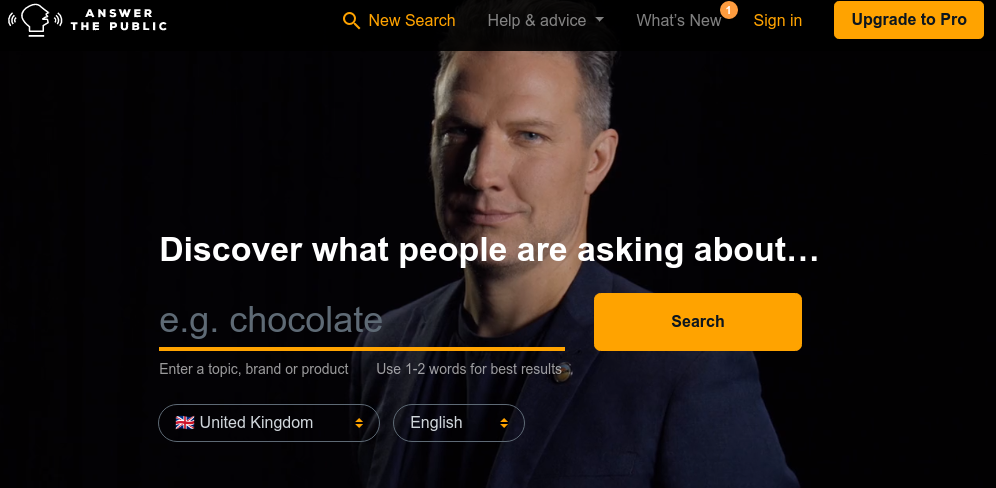996x488 pixels.
Task: Open the United Kingdom country dropdown
Action: point(269,423)
